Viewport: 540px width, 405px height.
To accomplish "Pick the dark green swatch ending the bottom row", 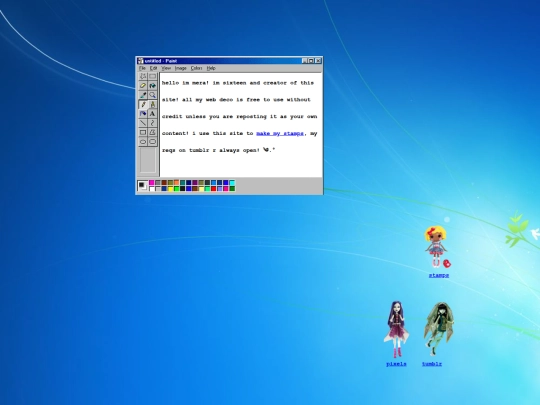I will [232, 189].
